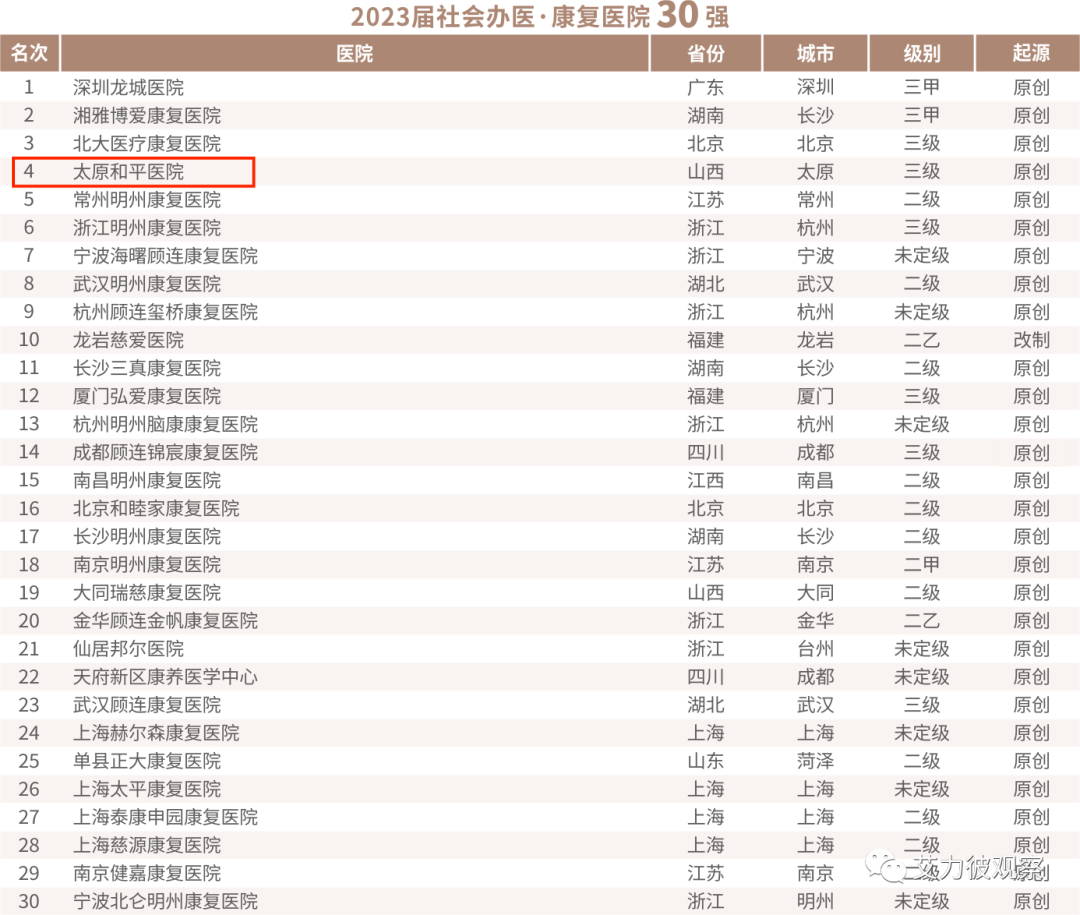Click rank number 22

29,677
